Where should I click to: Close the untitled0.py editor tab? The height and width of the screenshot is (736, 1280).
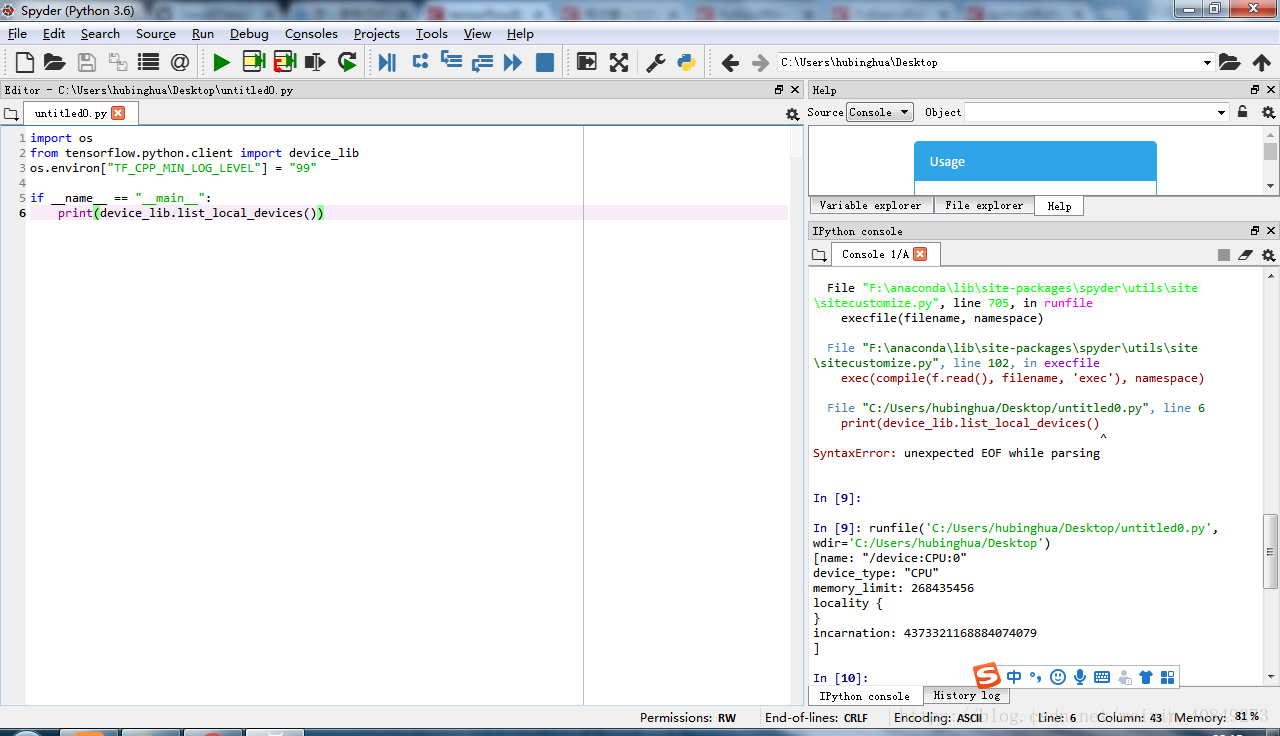coord(118,113)
